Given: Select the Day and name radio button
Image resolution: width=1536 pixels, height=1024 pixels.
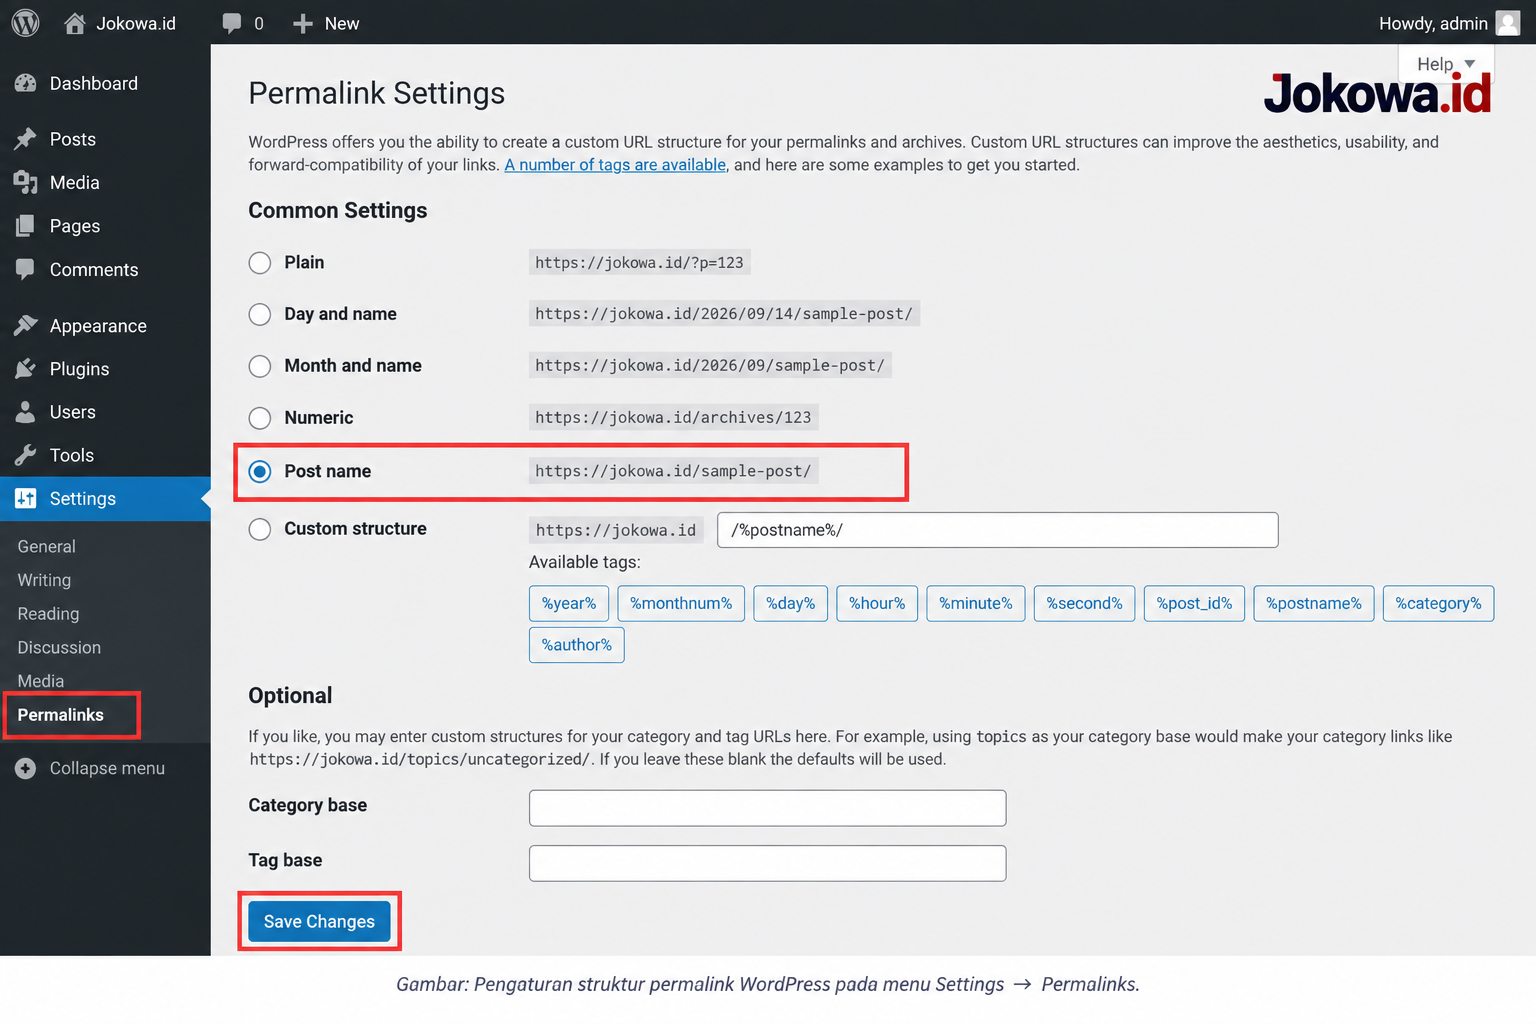Looking at the screenshot, I should click(260, 314).
